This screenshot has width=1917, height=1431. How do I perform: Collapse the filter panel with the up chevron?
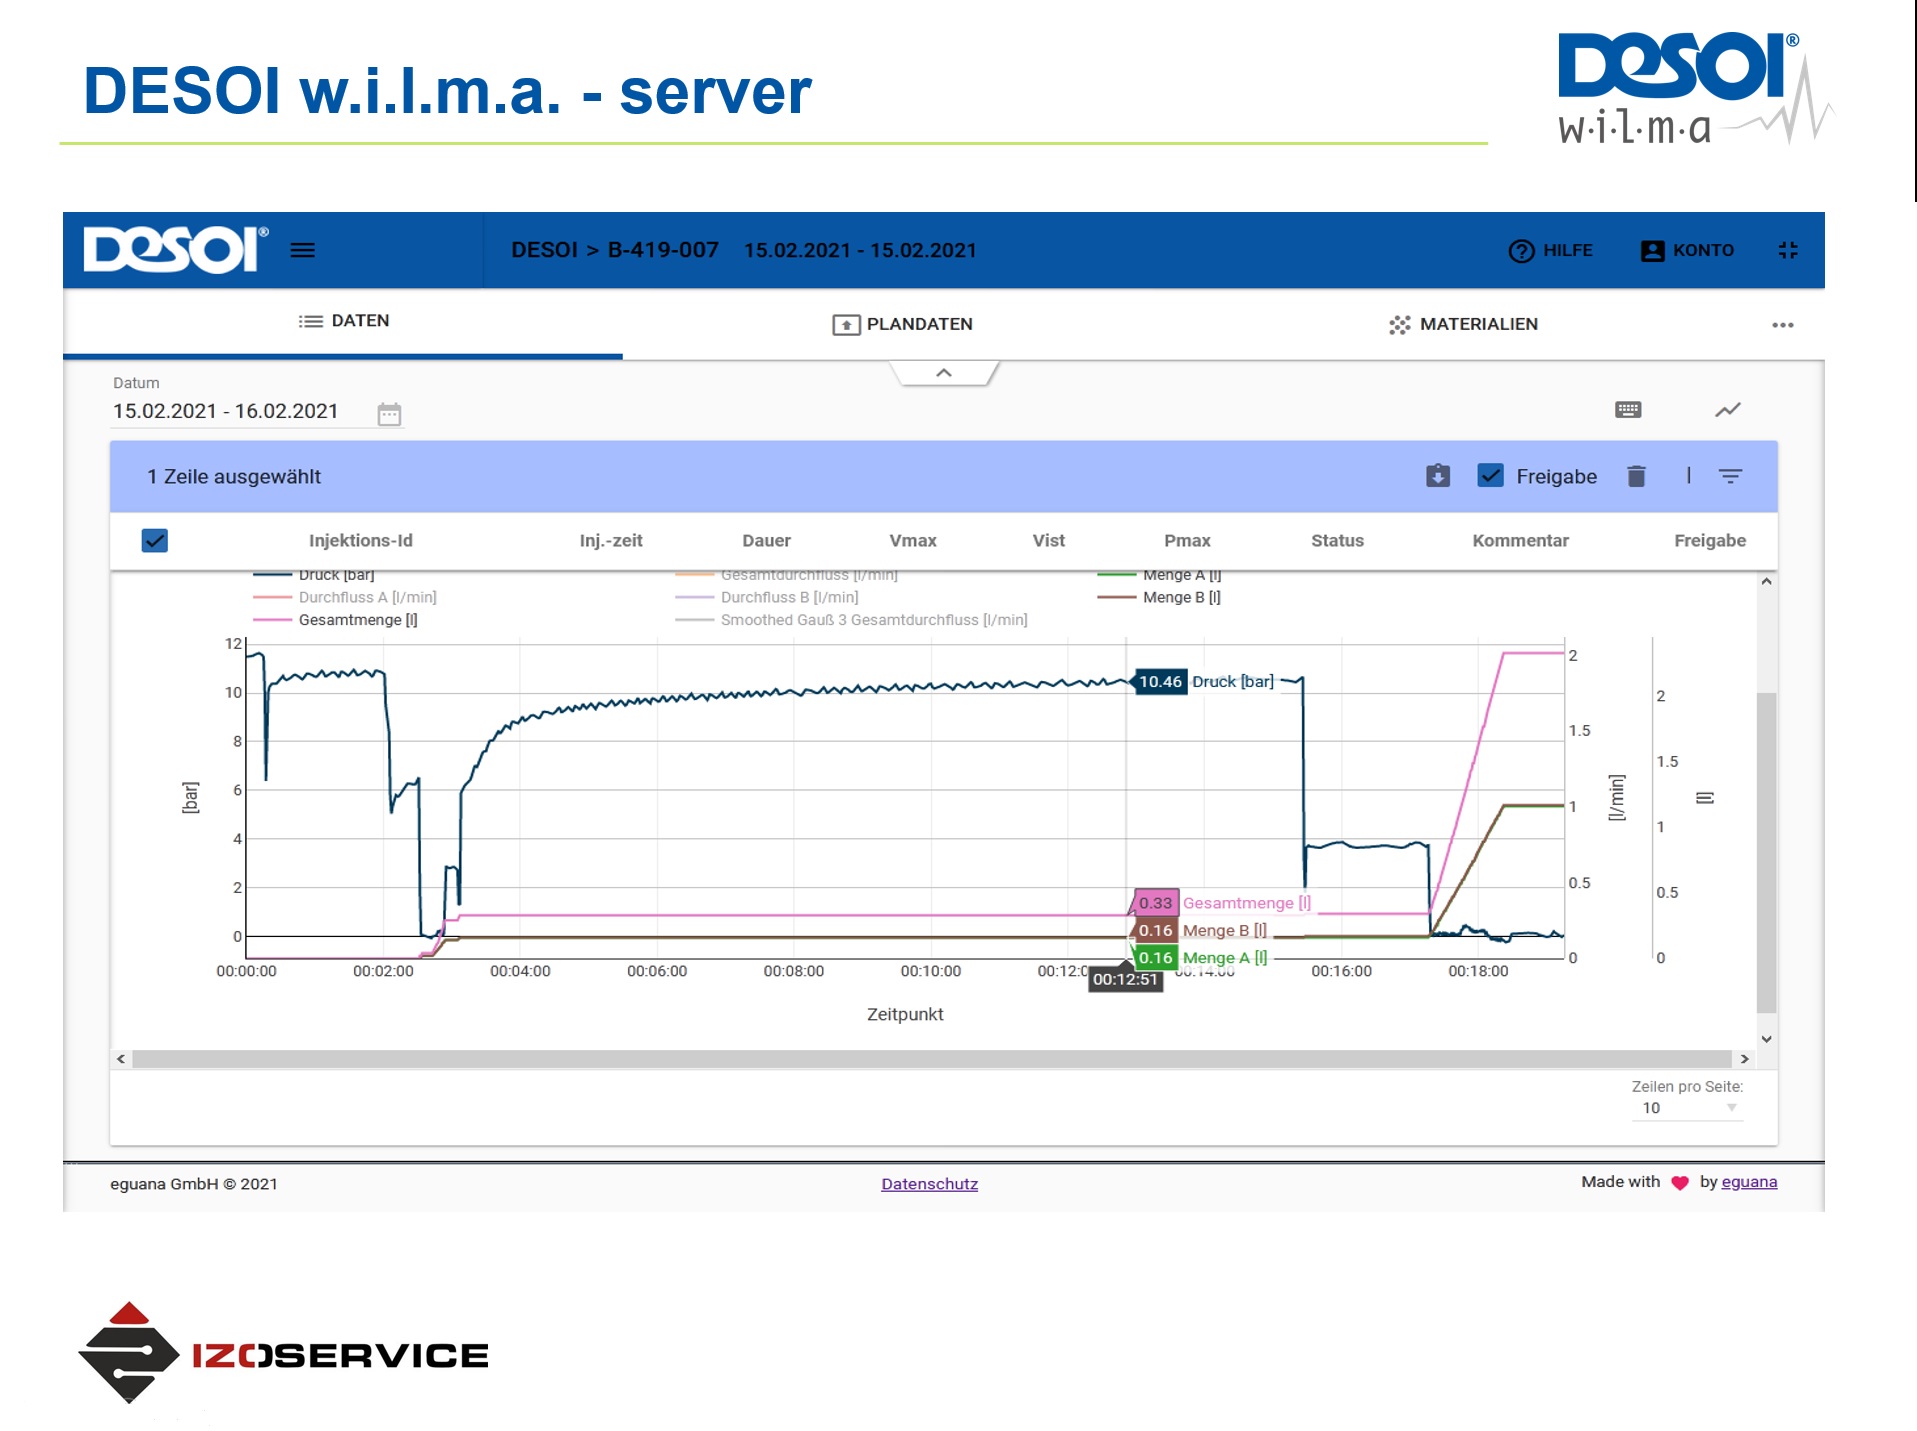click(944, 373)
